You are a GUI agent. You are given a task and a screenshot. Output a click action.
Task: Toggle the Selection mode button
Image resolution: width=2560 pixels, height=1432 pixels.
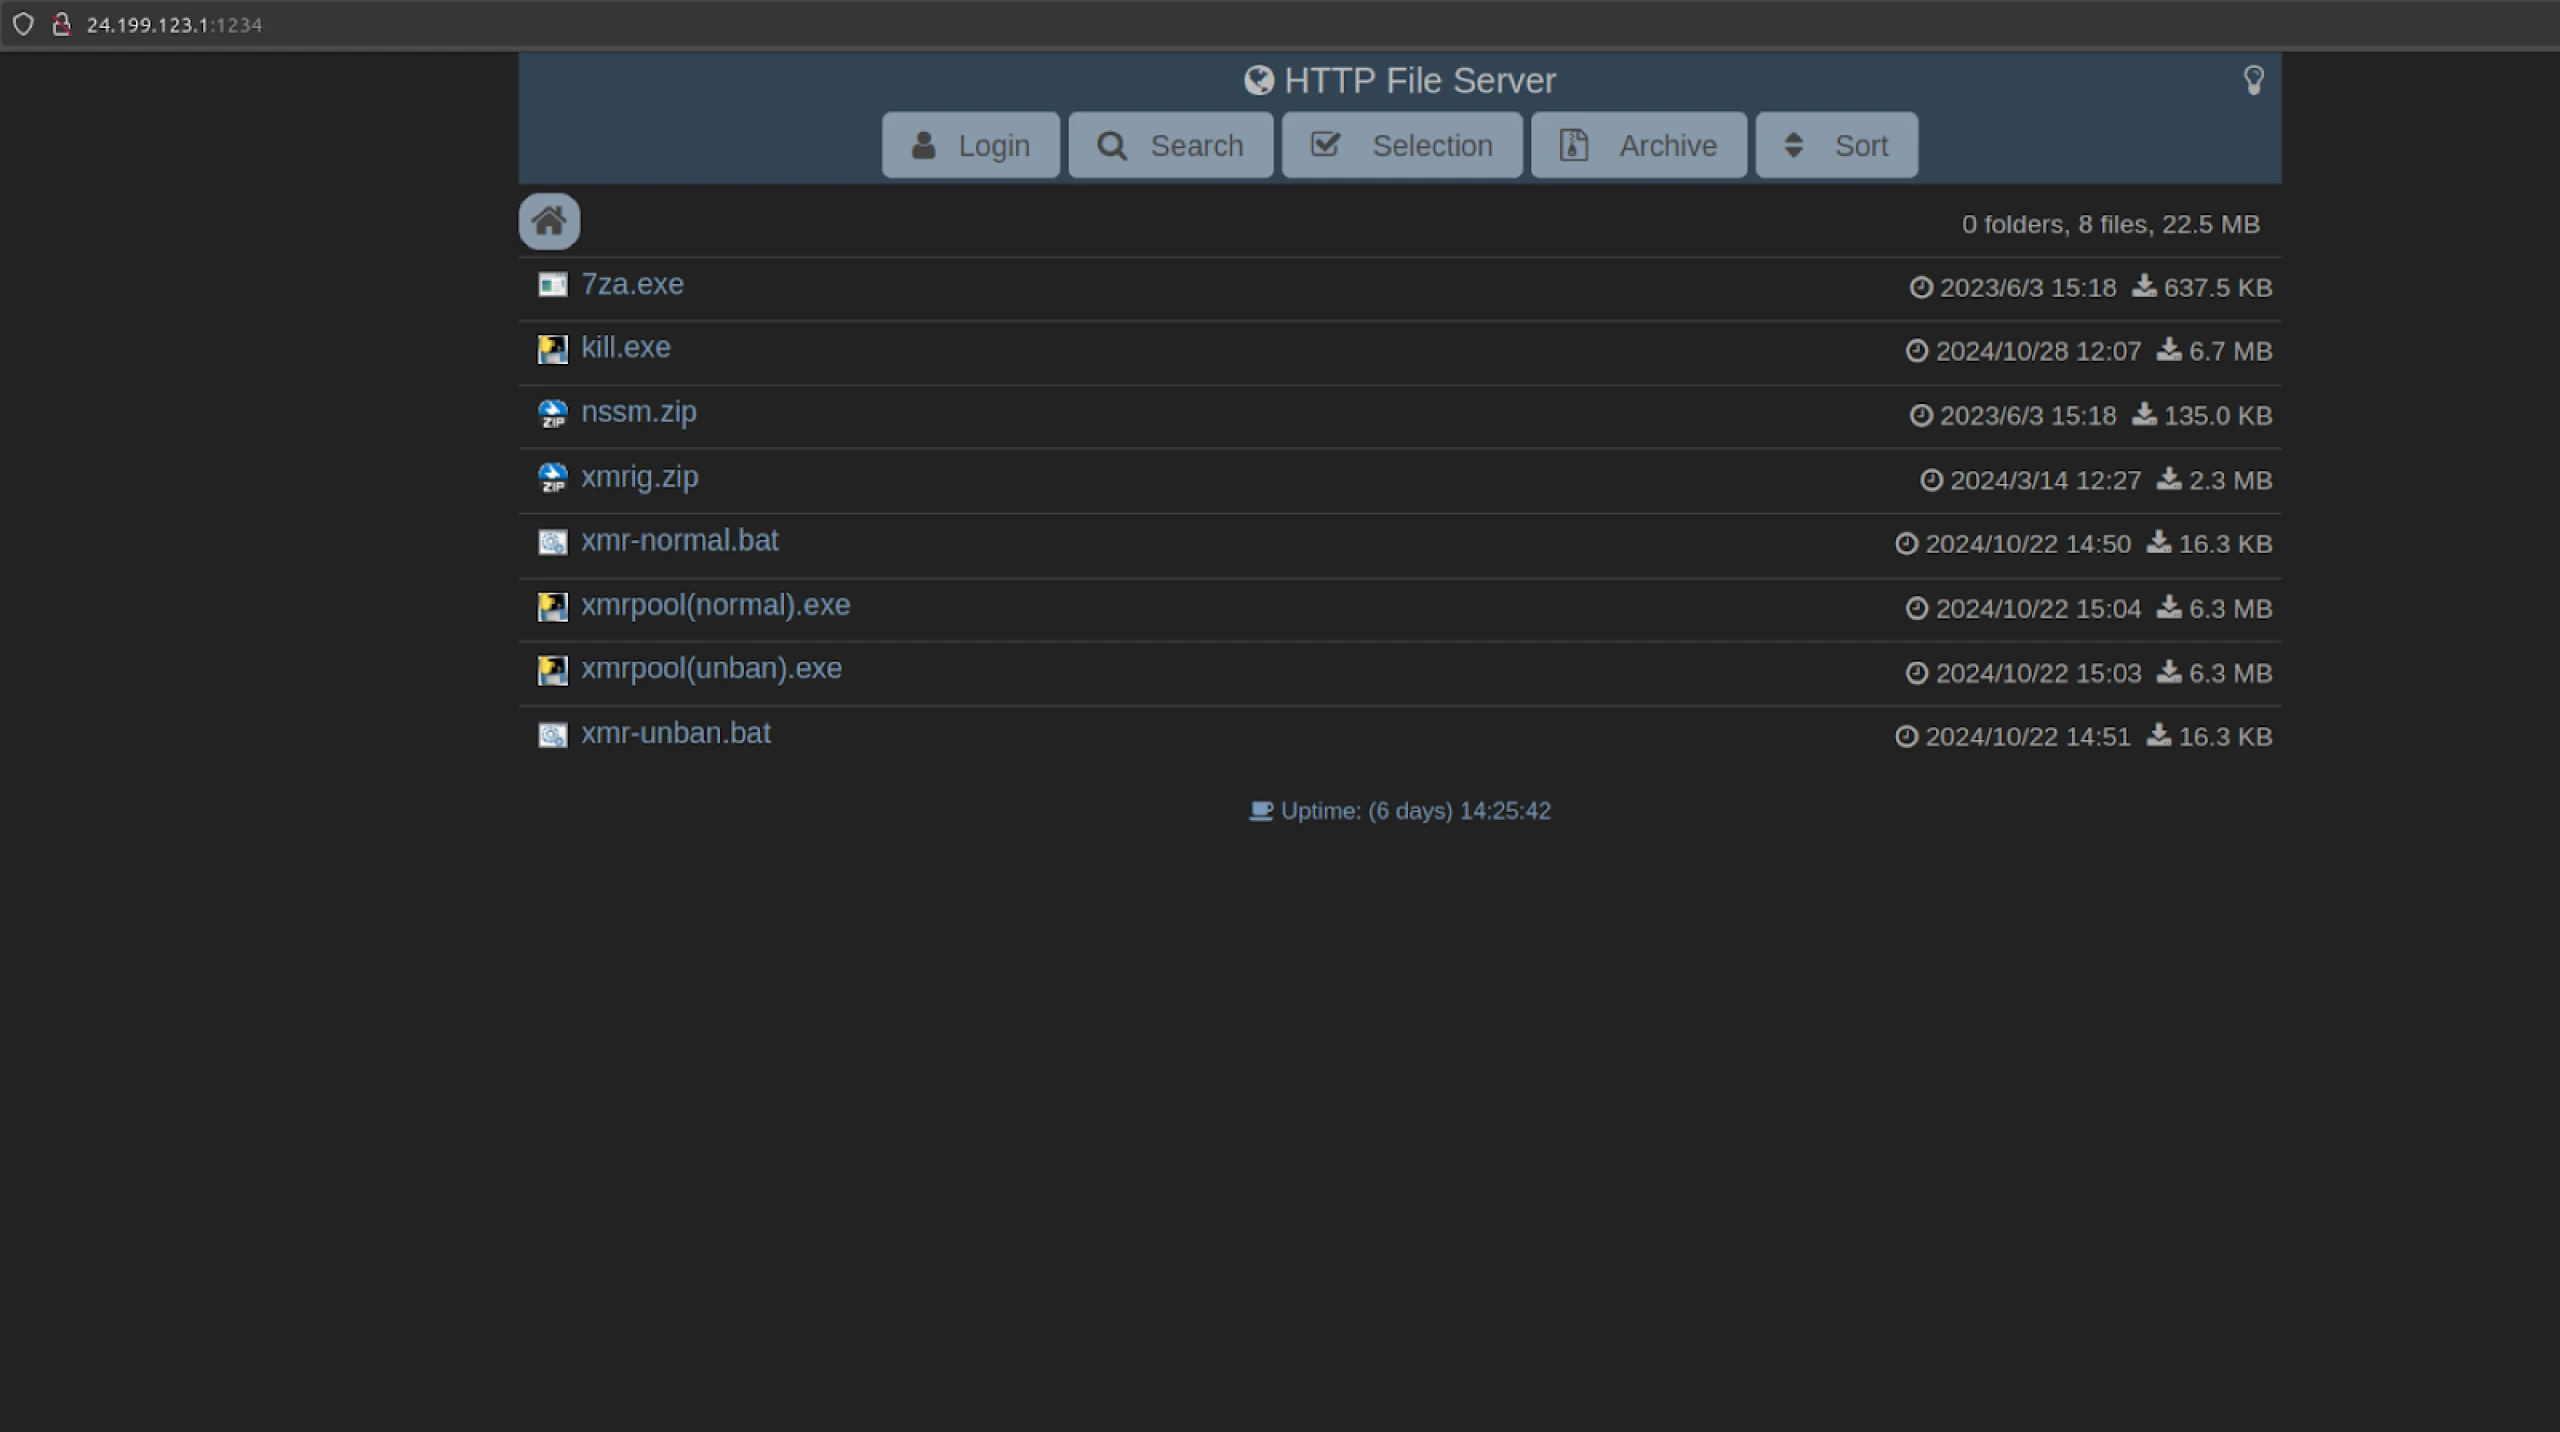[1402, 145]
